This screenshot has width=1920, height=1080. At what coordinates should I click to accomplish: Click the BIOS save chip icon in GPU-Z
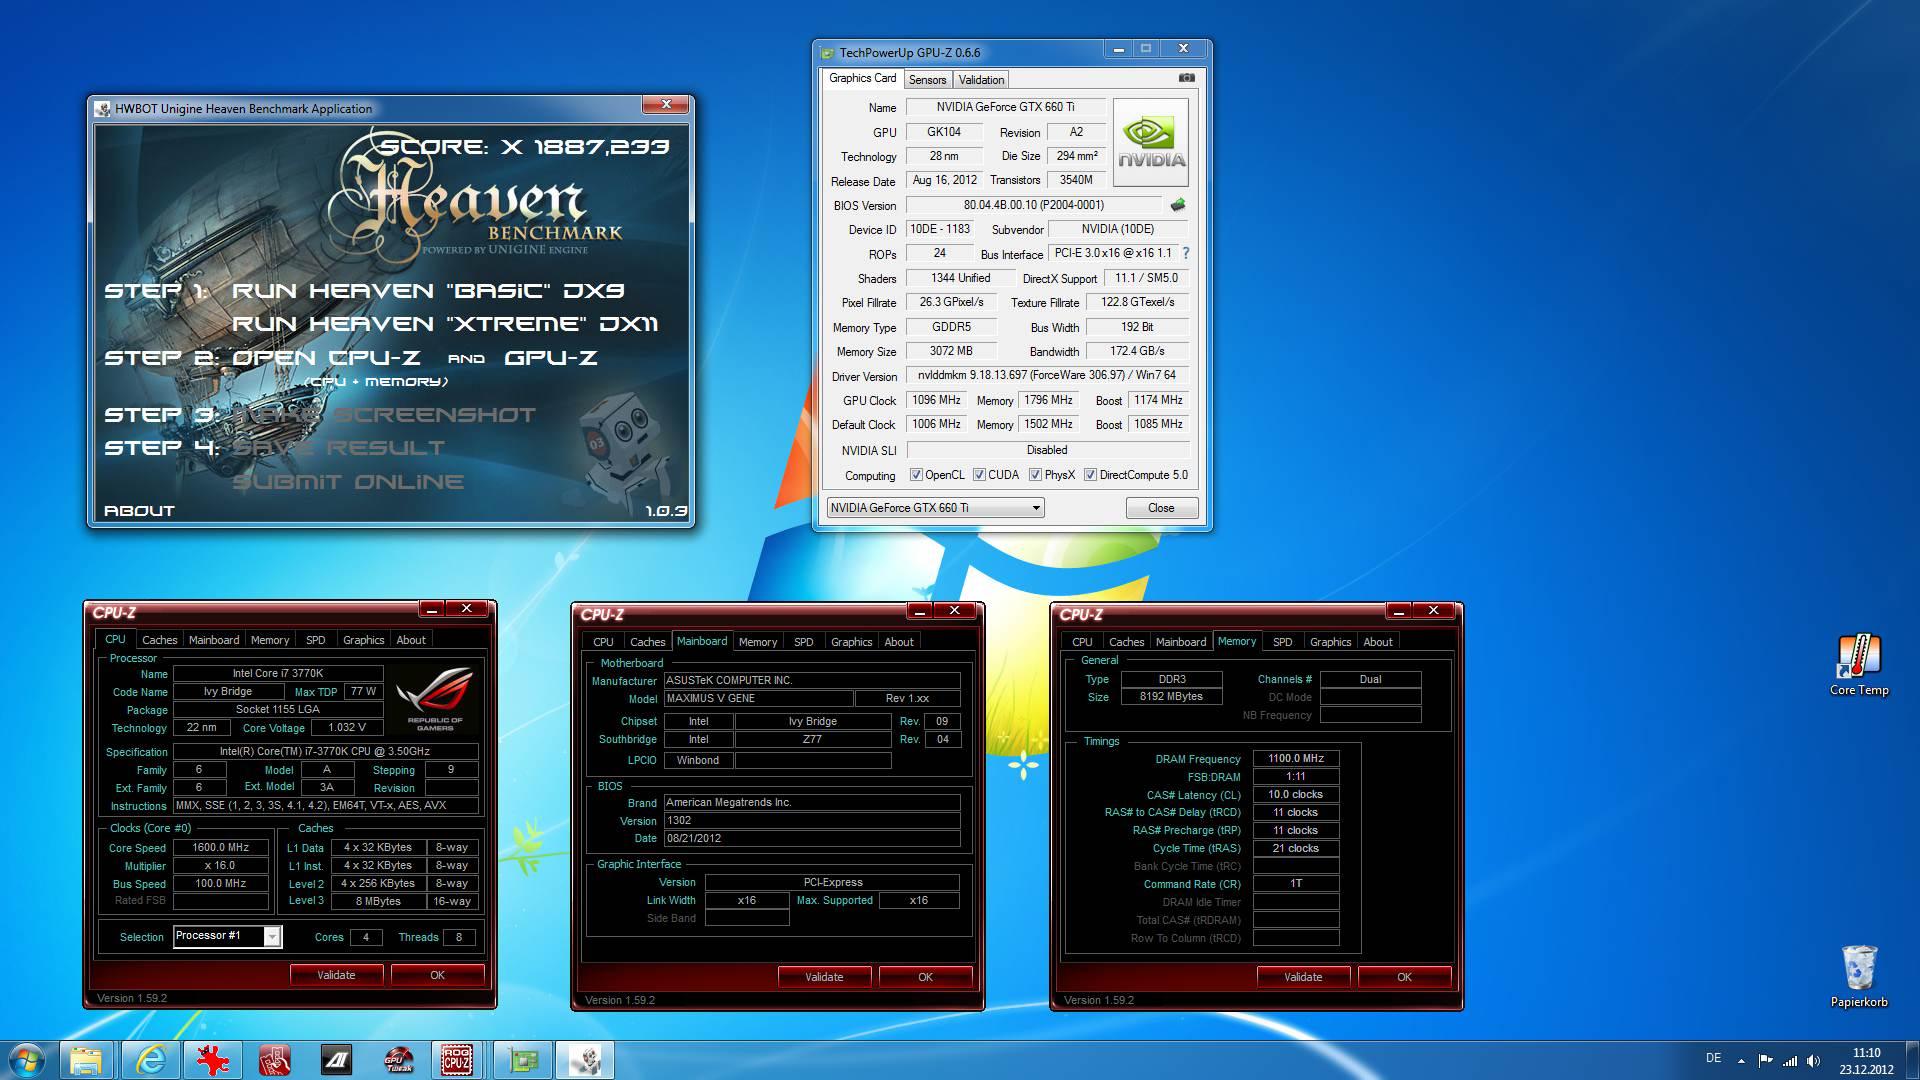[x=1178, y=205]
